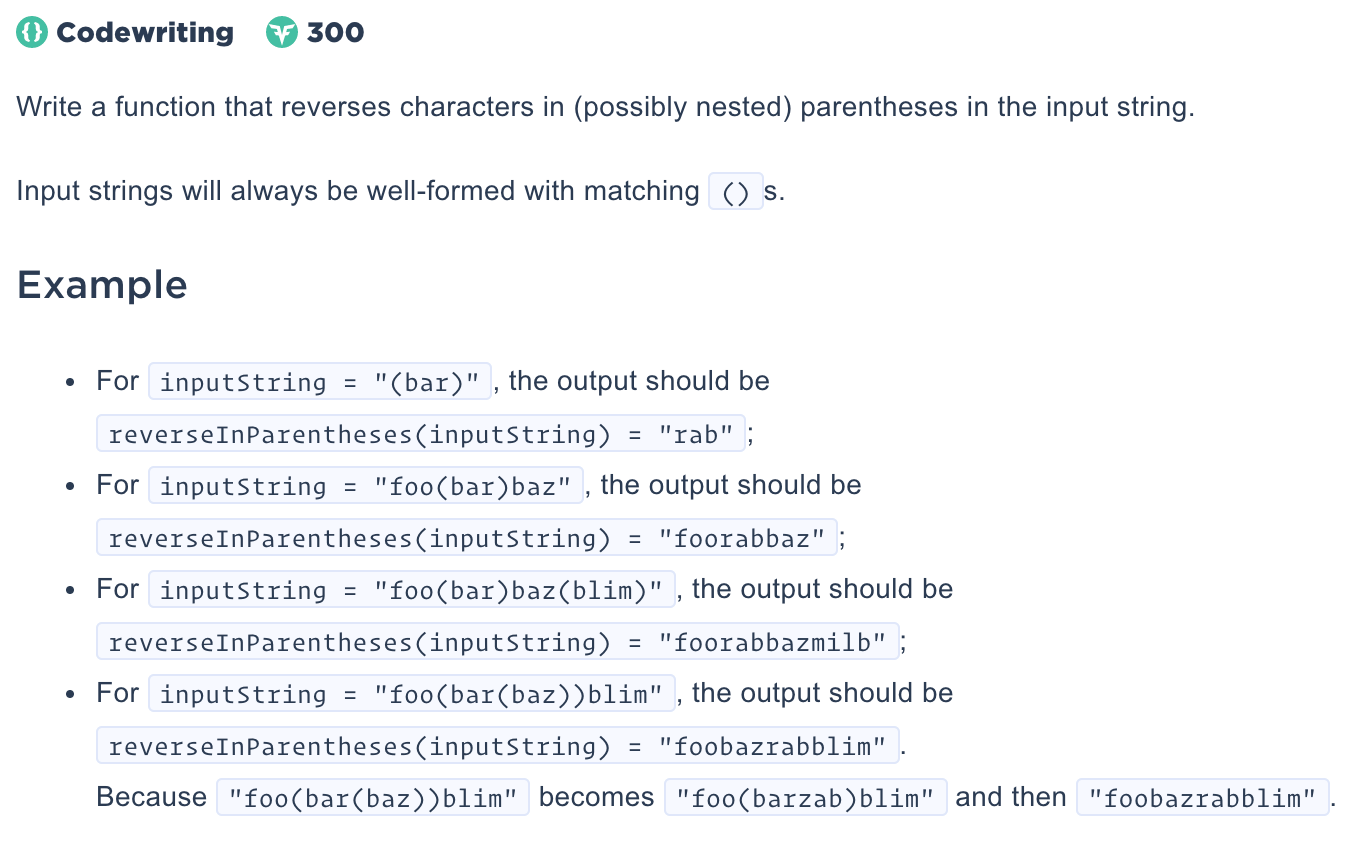Click the 'Input strings will always be well-formed' sentence

pyautogui.click(x=401, y=191)
